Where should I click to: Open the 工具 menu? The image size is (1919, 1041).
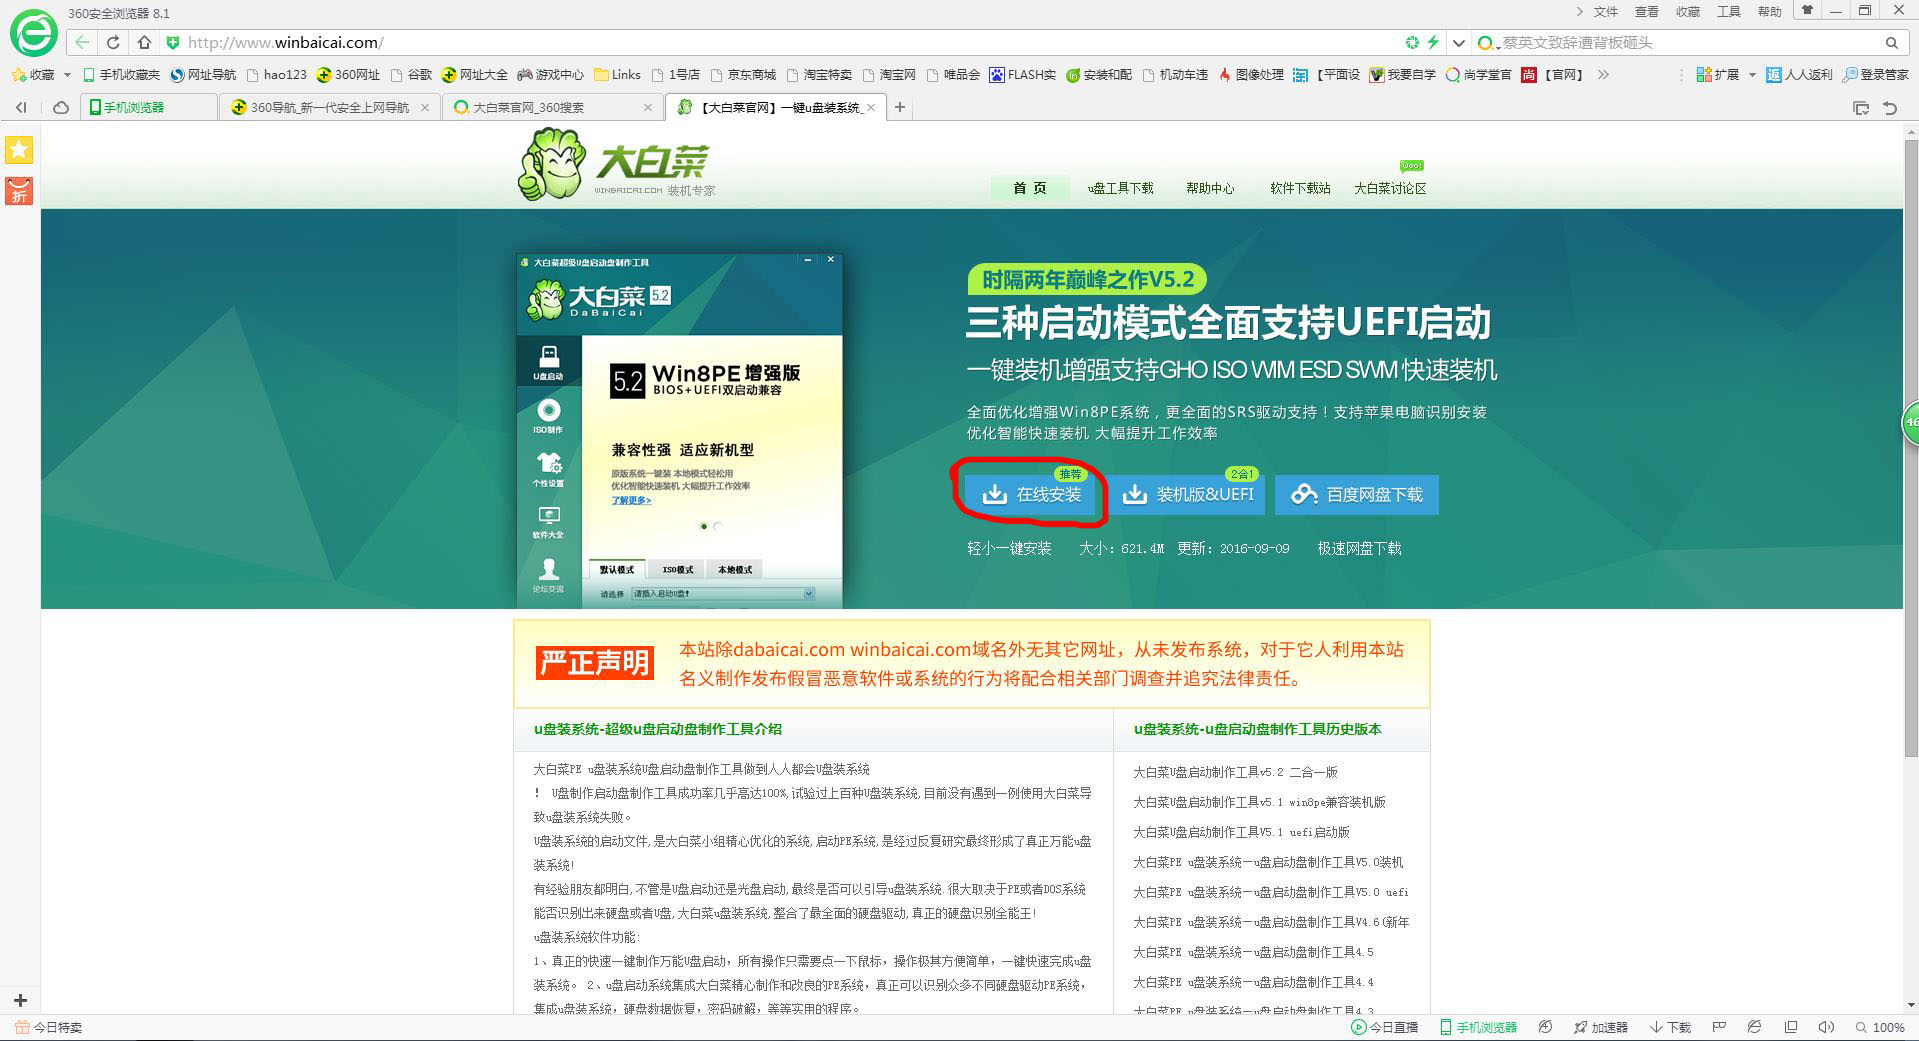[x=1727, y=12]
